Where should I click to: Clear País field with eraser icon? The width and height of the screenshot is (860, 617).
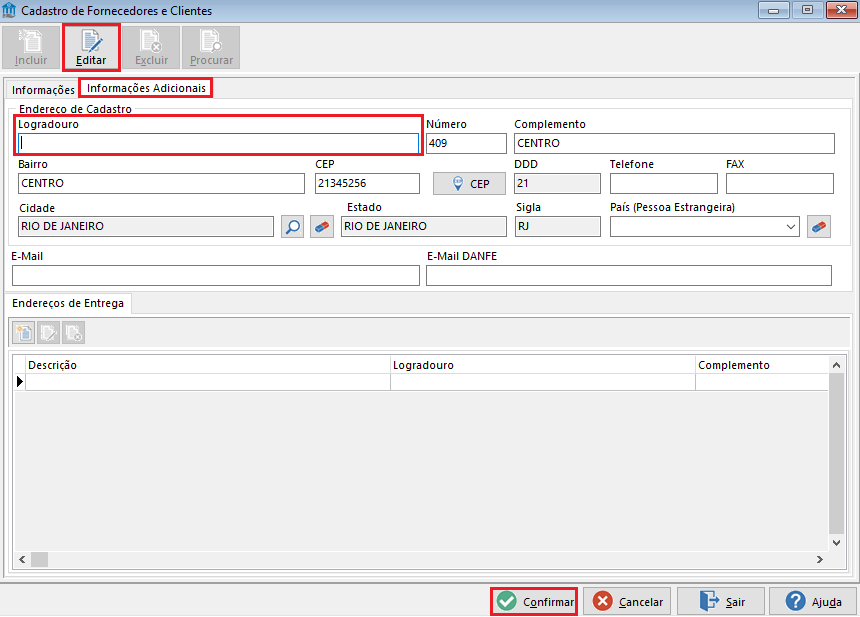(x=819, y=227)
